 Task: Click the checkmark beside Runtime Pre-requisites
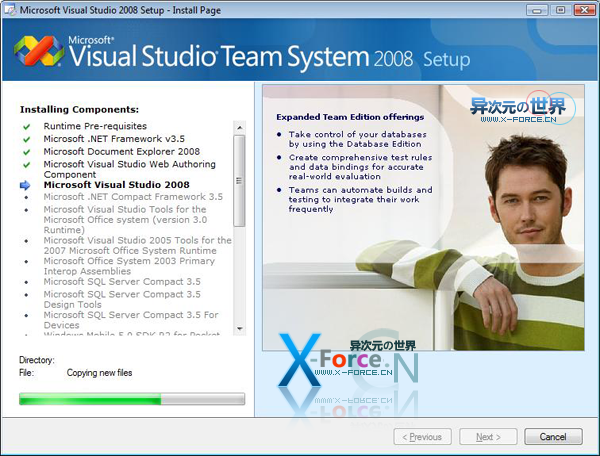click(x=26, y=127)
